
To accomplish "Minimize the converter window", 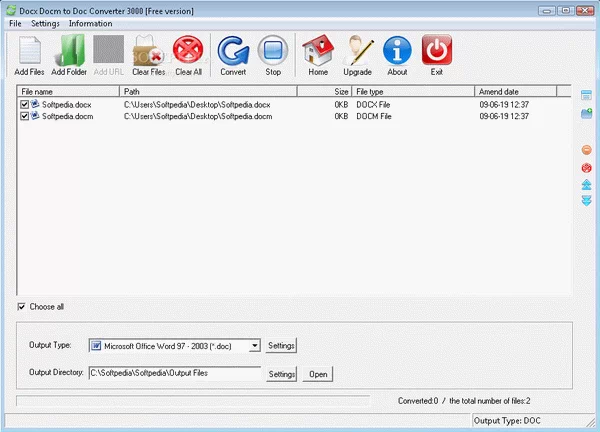I will 546,11.
